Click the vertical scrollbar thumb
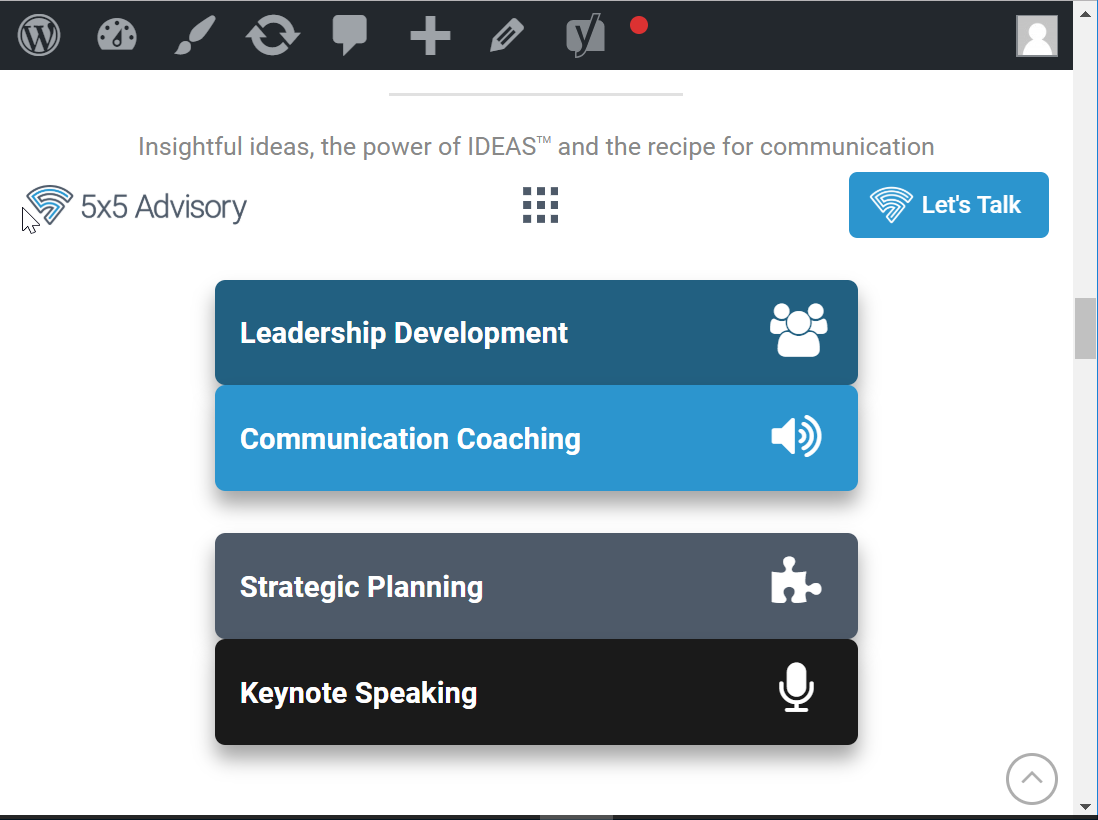 (x=1085, y=328)
